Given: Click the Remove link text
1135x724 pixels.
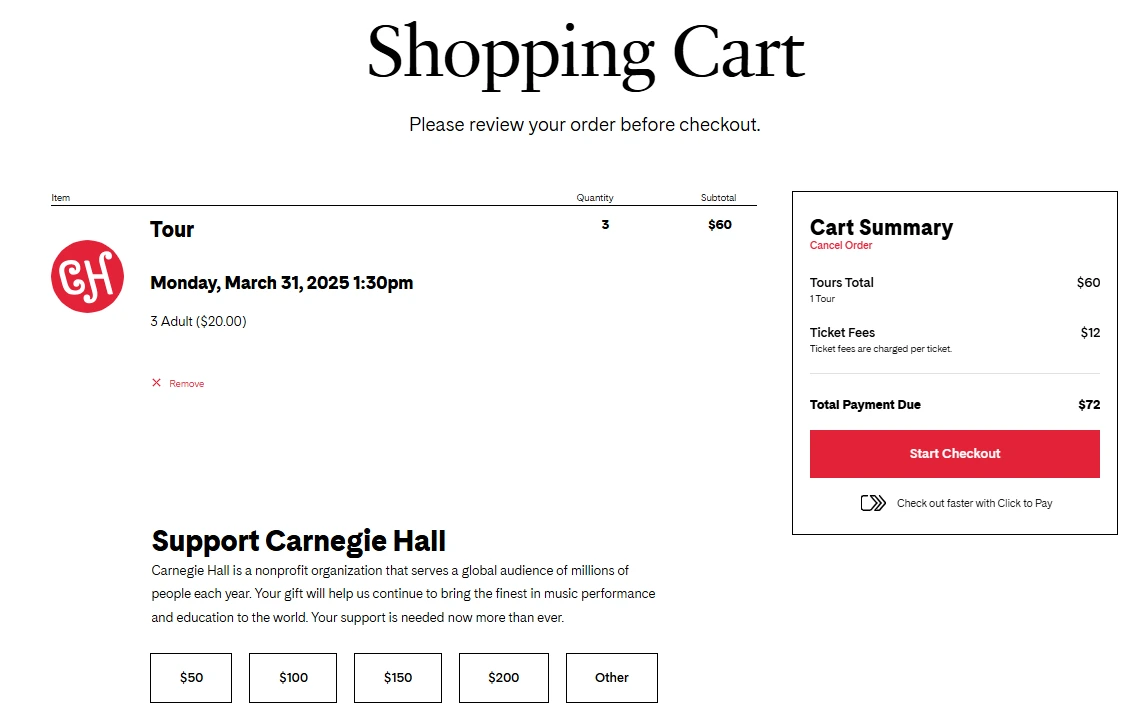Looking at the screenshot, I should tap(187, 384).
